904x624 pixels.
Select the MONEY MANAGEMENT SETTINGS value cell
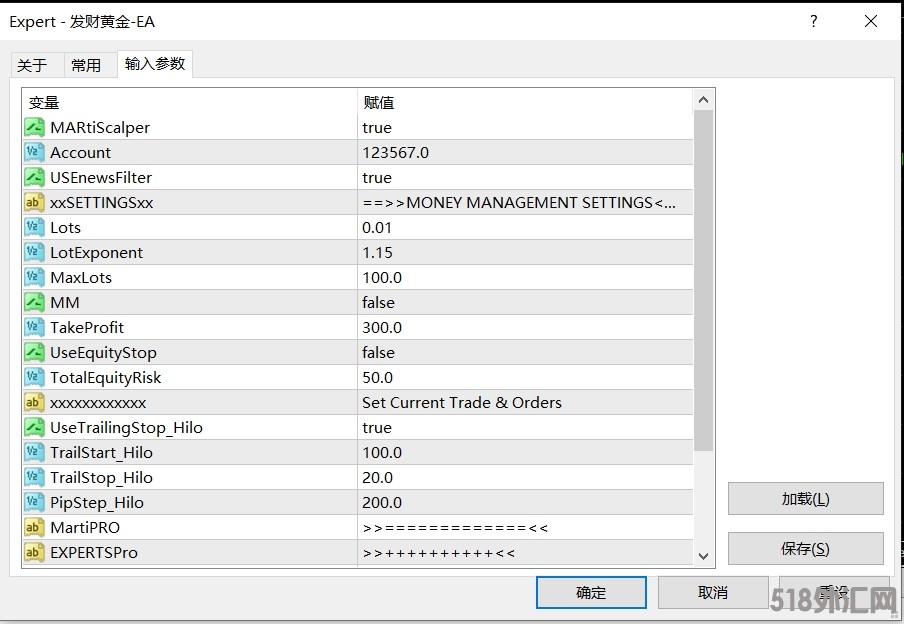coord(525,202)
